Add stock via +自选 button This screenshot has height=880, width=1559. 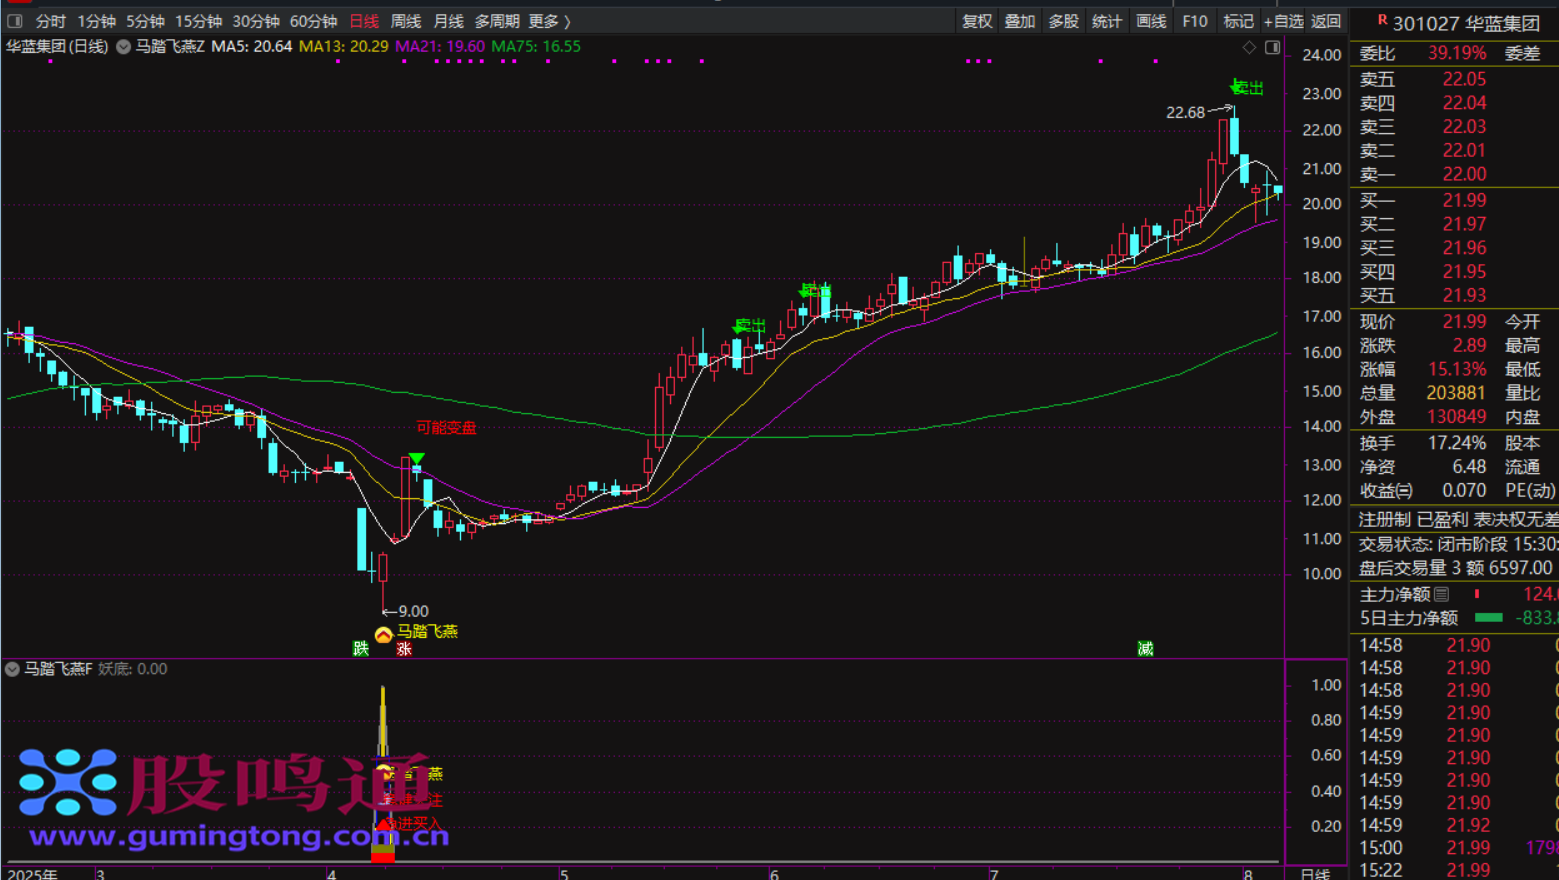[1283, 21]
